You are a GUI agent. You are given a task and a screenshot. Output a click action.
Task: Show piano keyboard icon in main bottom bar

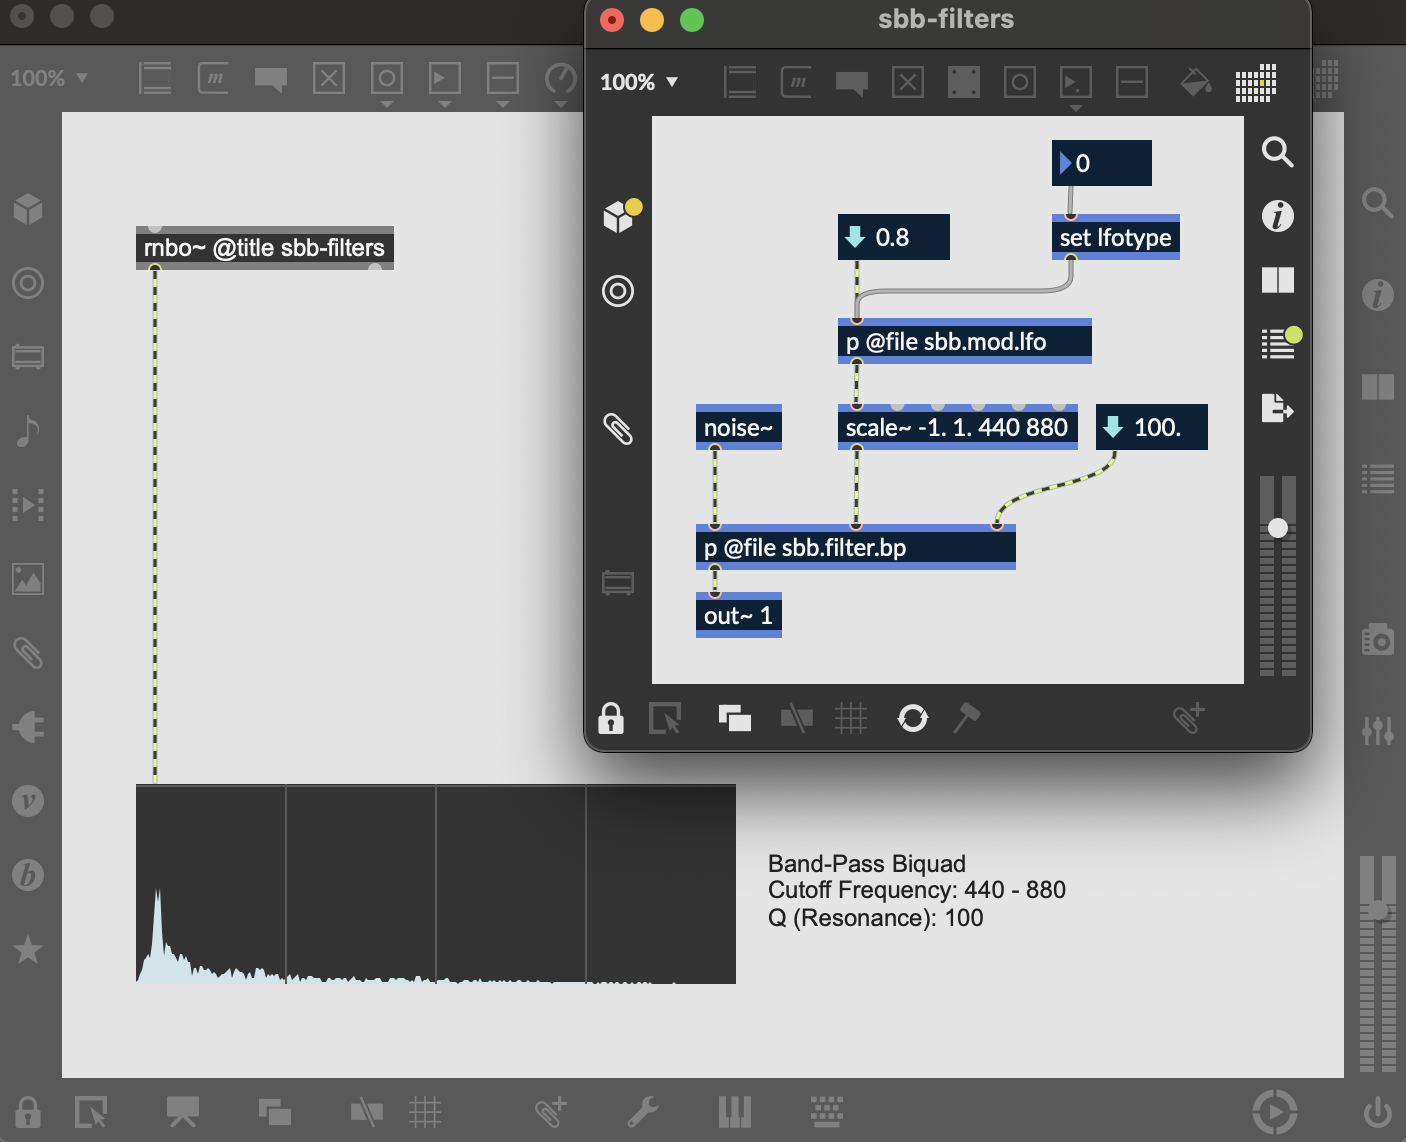(x=734, y=1111)
